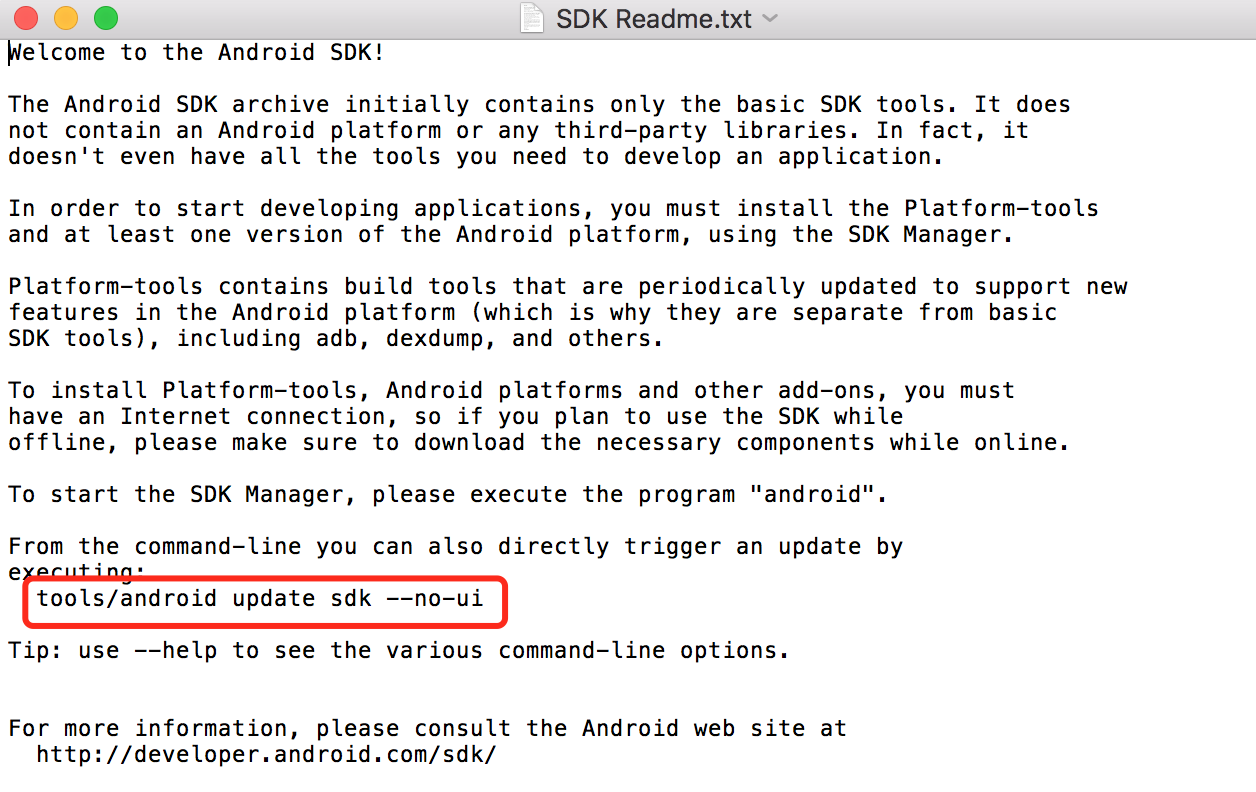Image resolution: width=1256 pixels, height=792 pixels.
Task: Click the command "tools/android update sdk --no-ui"
Action: [x=260, y=598]
